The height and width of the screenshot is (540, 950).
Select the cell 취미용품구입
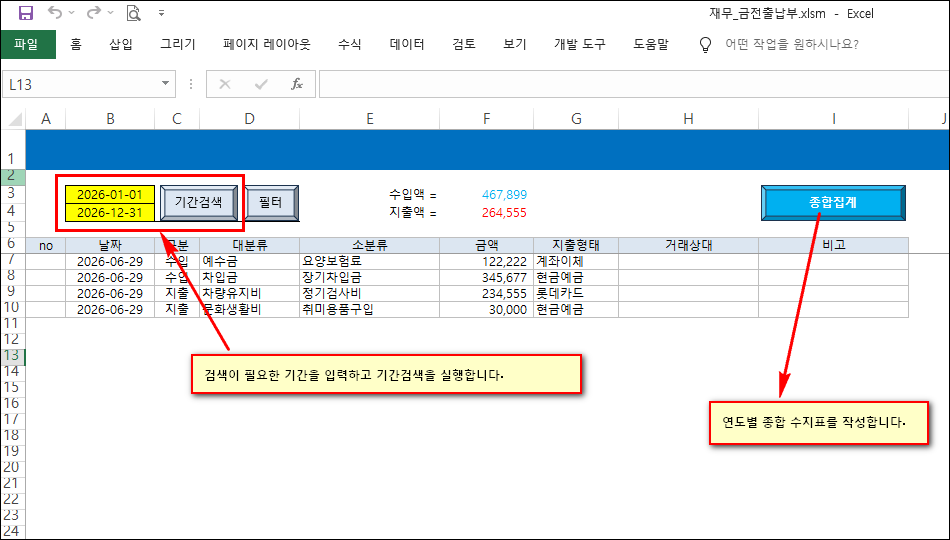click(370, 309)
